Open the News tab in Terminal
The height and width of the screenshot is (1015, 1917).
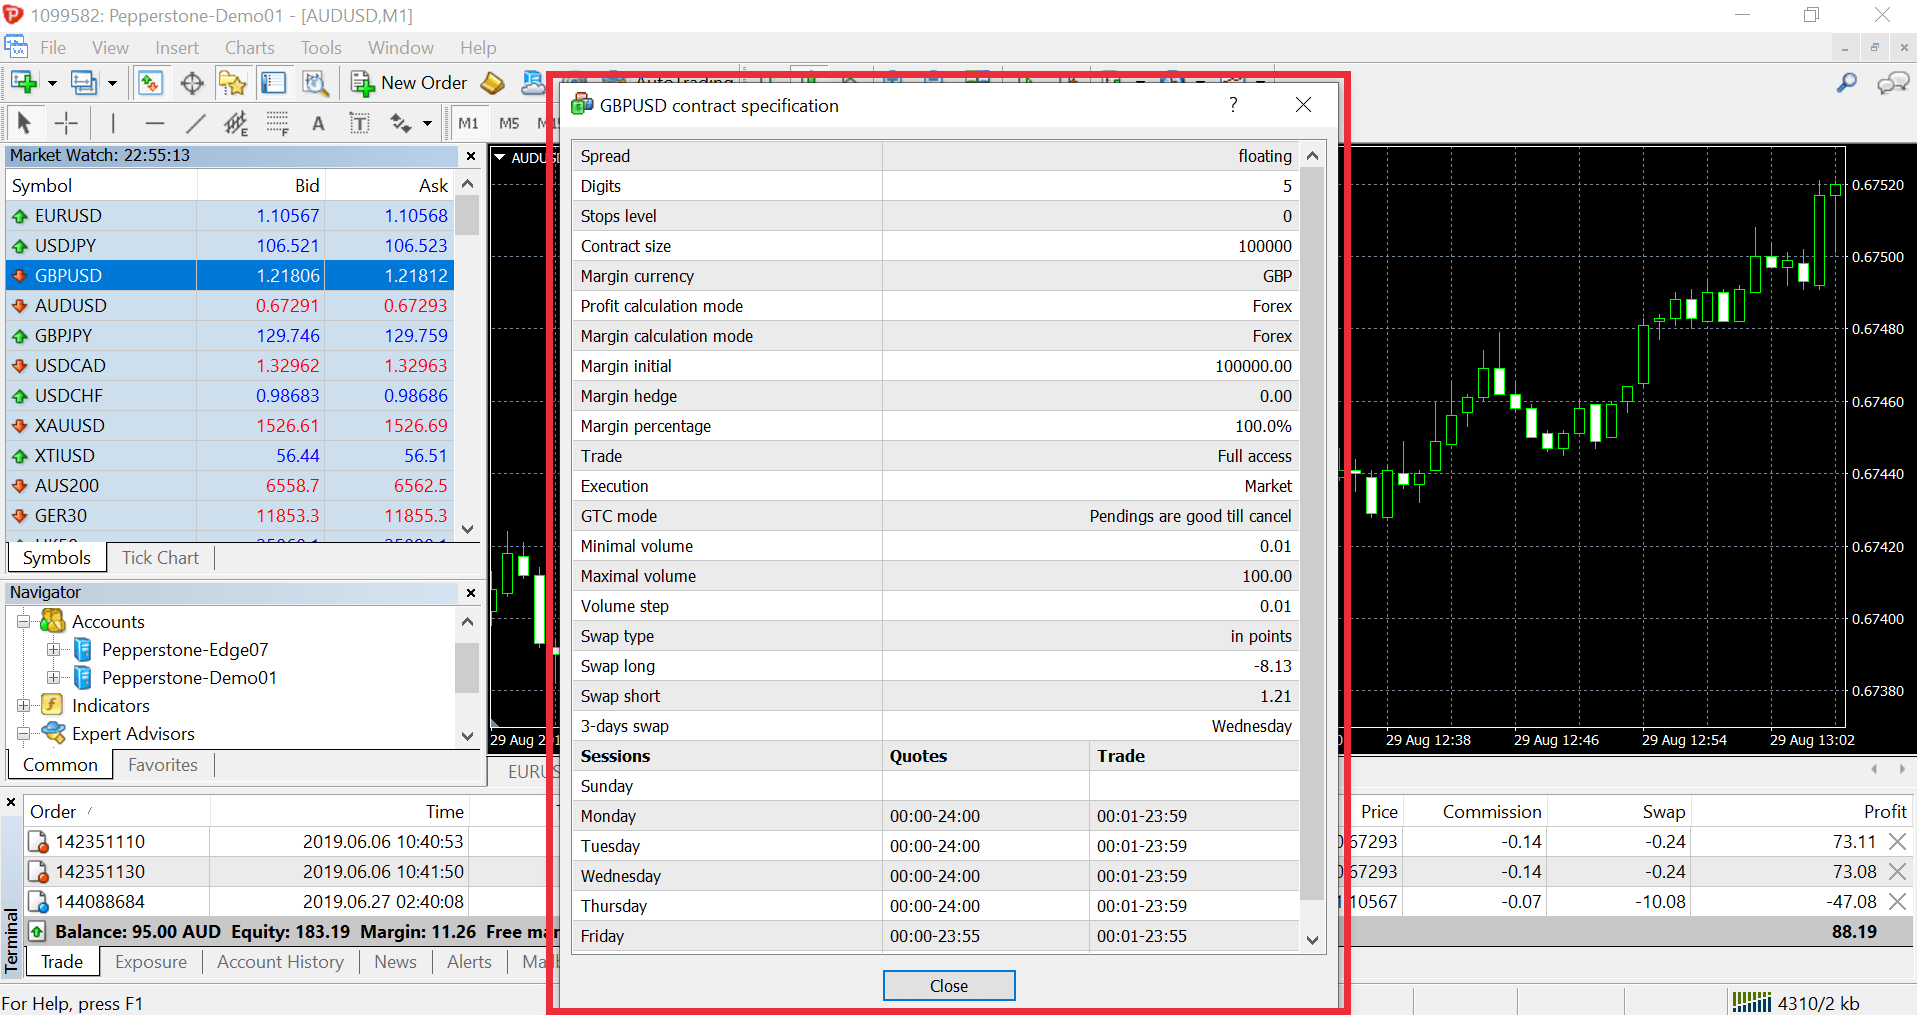click(395, 962)
